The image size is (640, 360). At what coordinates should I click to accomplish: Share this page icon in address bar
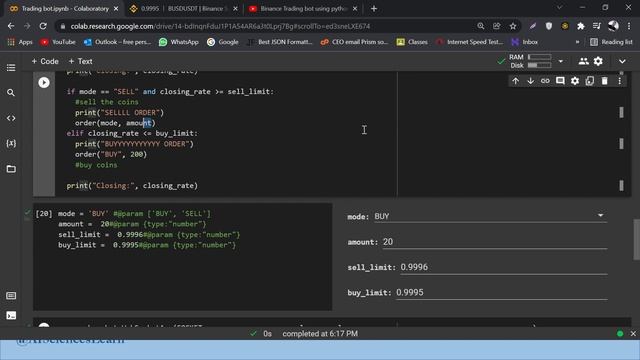pos(497,26)
